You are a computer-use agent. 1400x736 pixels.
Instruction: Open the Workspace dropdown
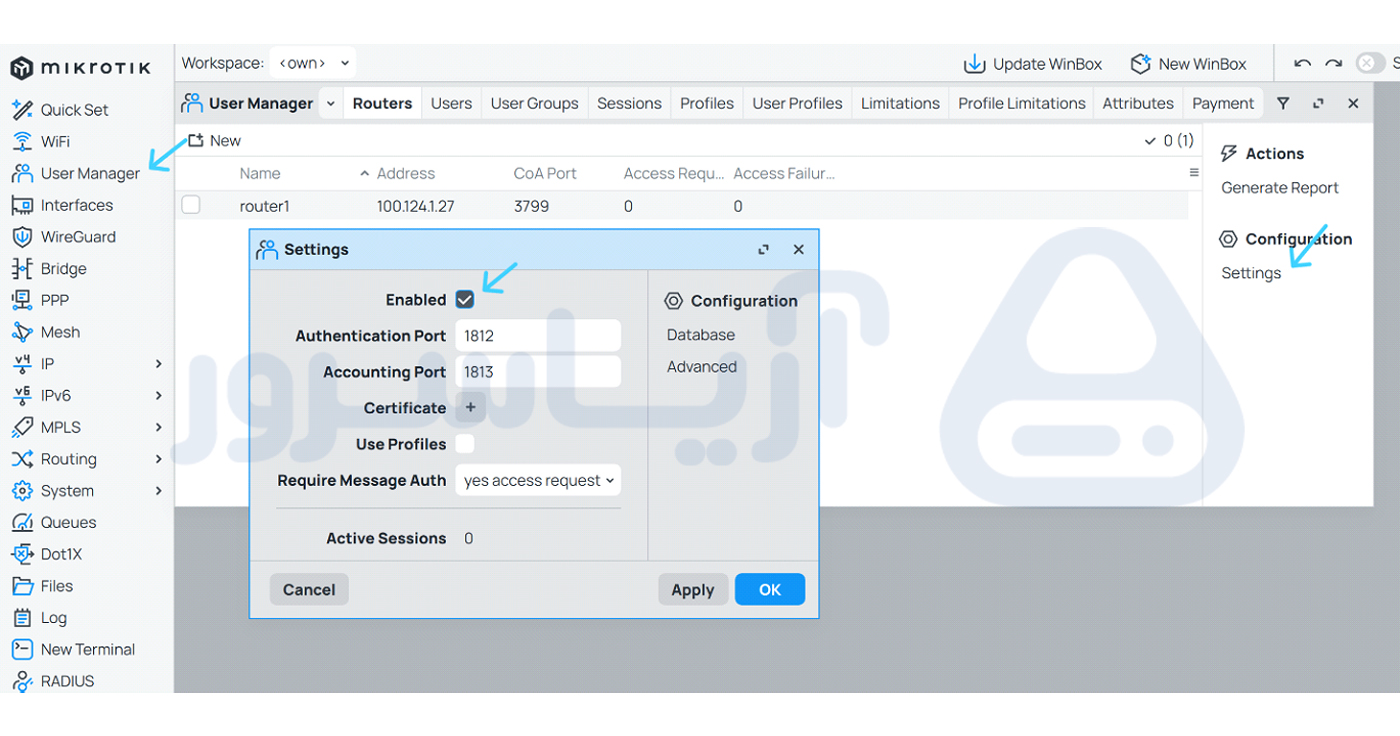point(314,63)
